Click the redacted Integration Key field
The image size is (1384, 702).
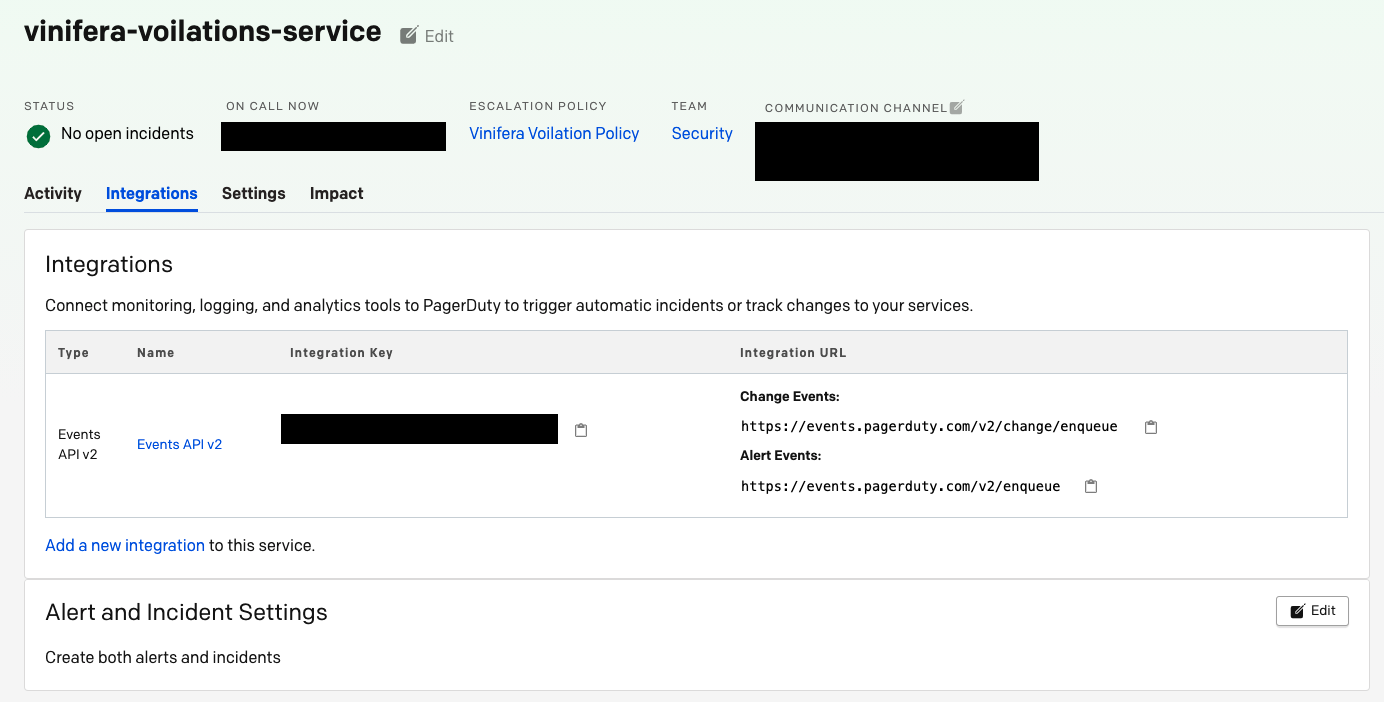point(419,429)
